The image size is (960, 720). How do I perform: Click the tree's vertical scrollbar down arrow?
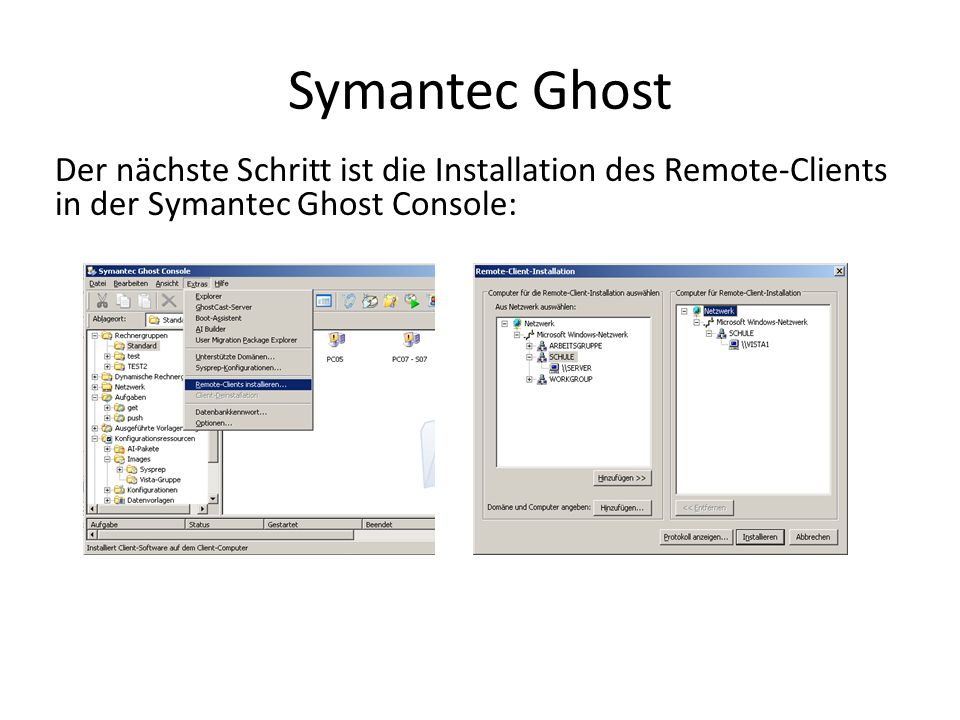pos(214,499)
